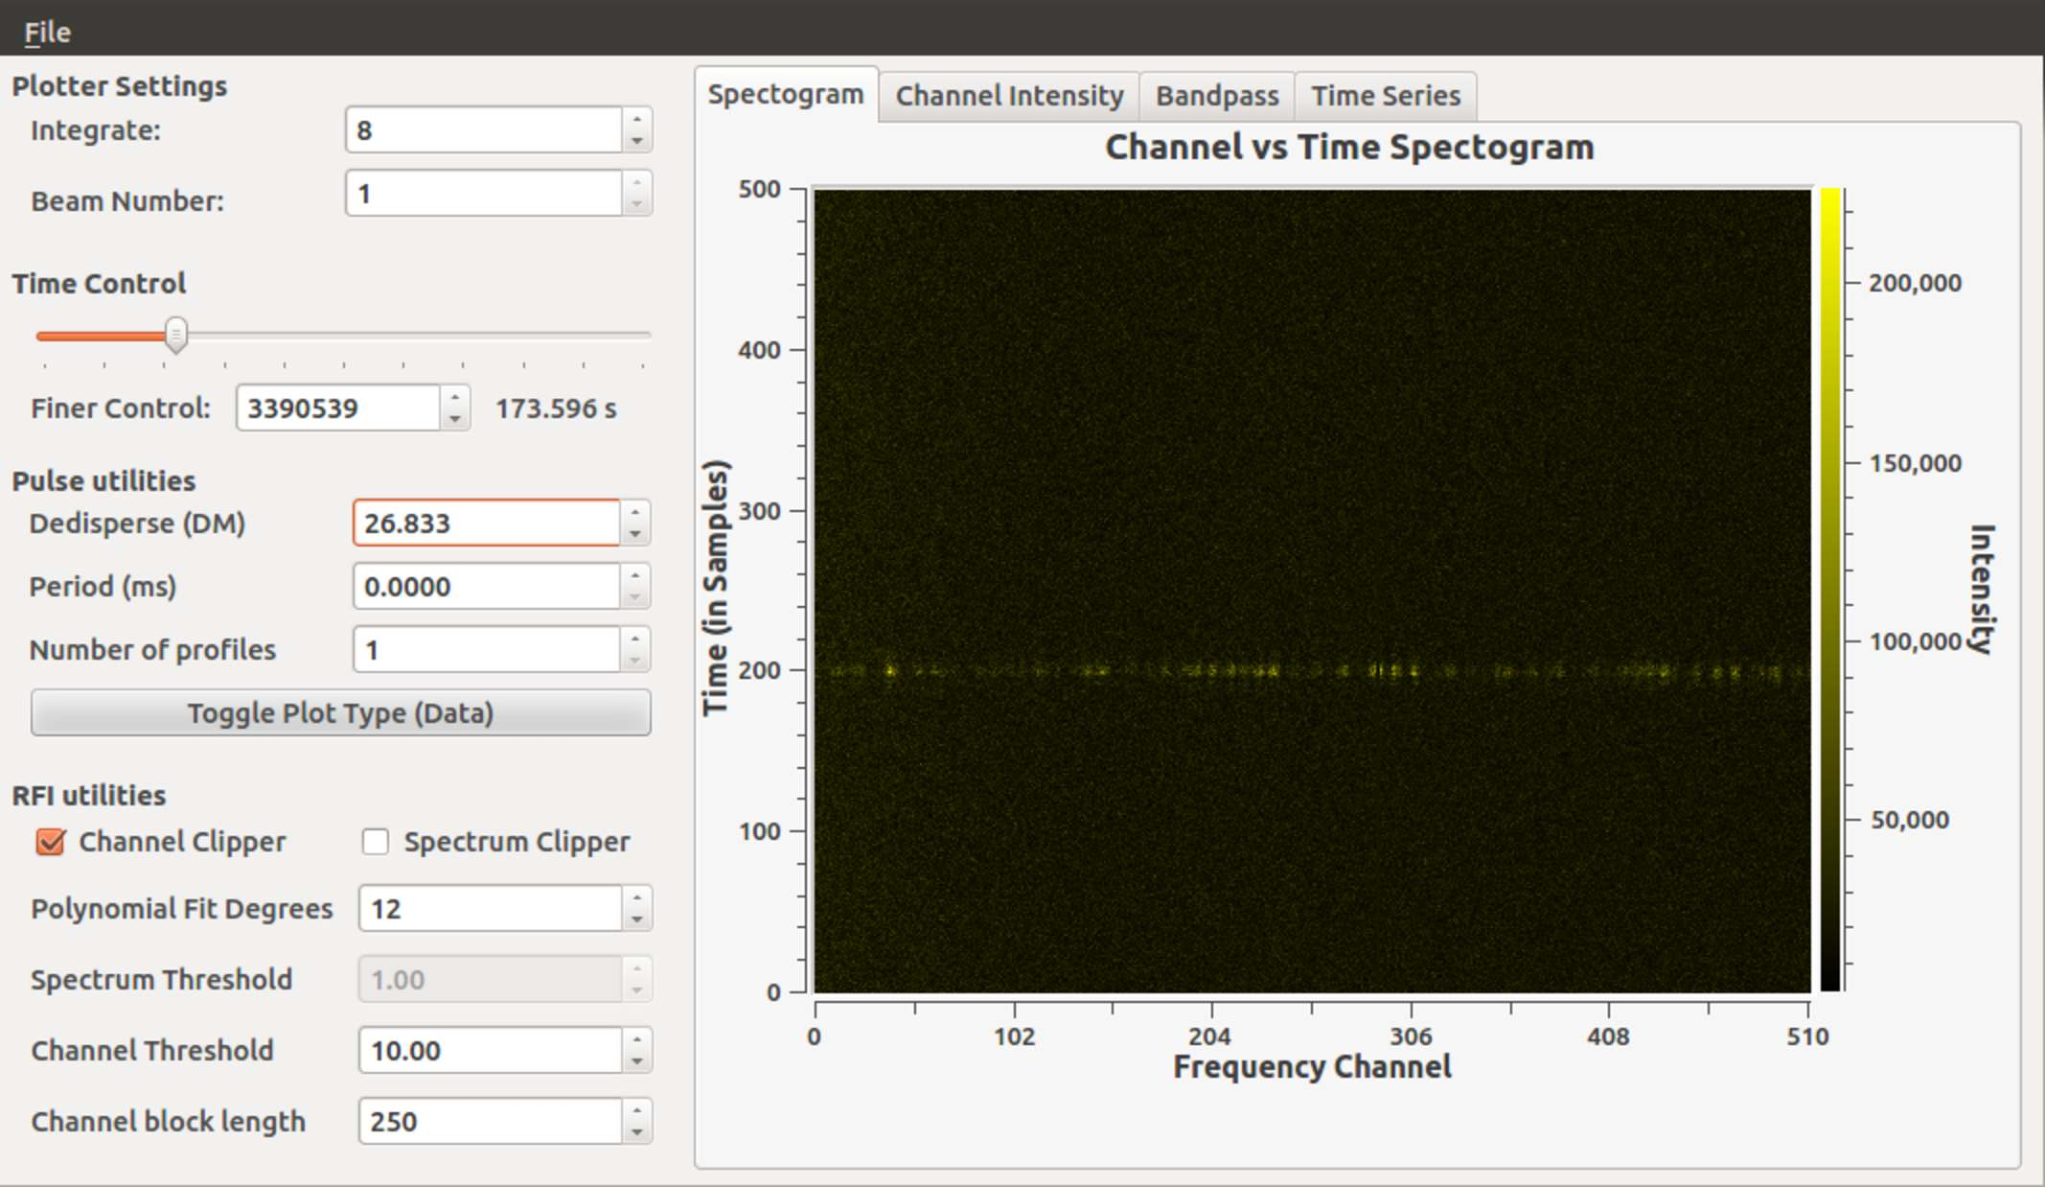This screenshot has height=1187, width=2045.
Task: Decrease Channel Threshold with down arrow
Action: [637, 1062]
